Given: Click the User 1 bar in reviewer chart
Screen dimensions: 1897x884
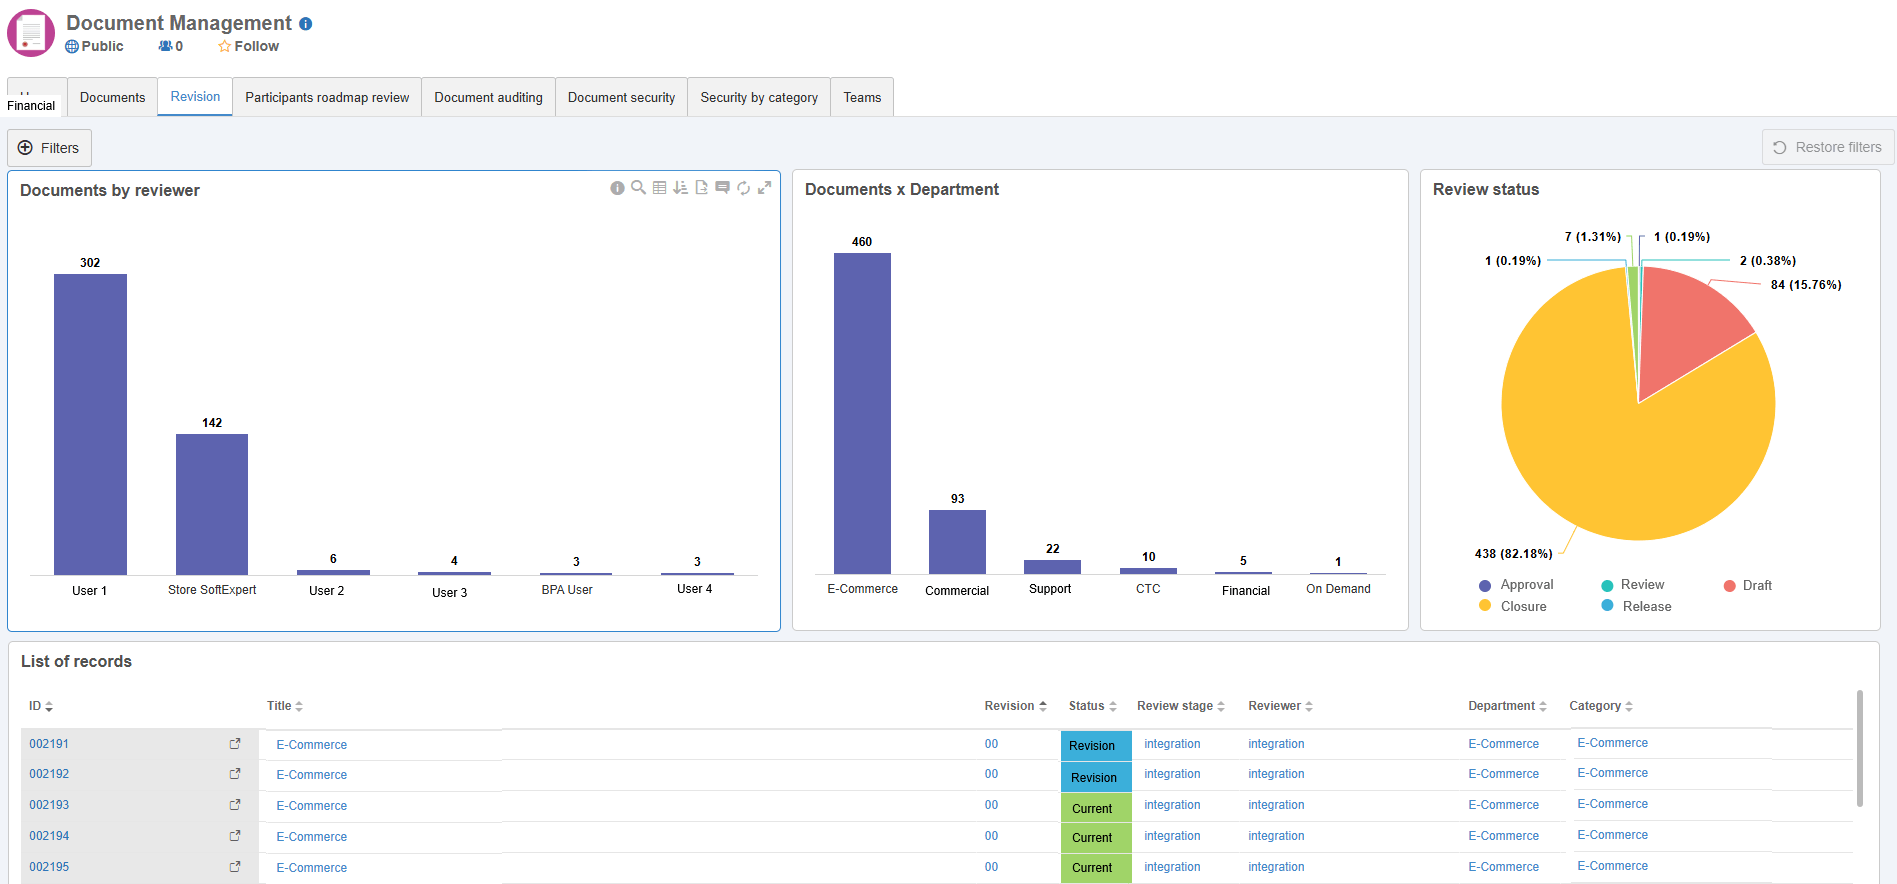Looking at the screenshot, I should coord(90,424).
